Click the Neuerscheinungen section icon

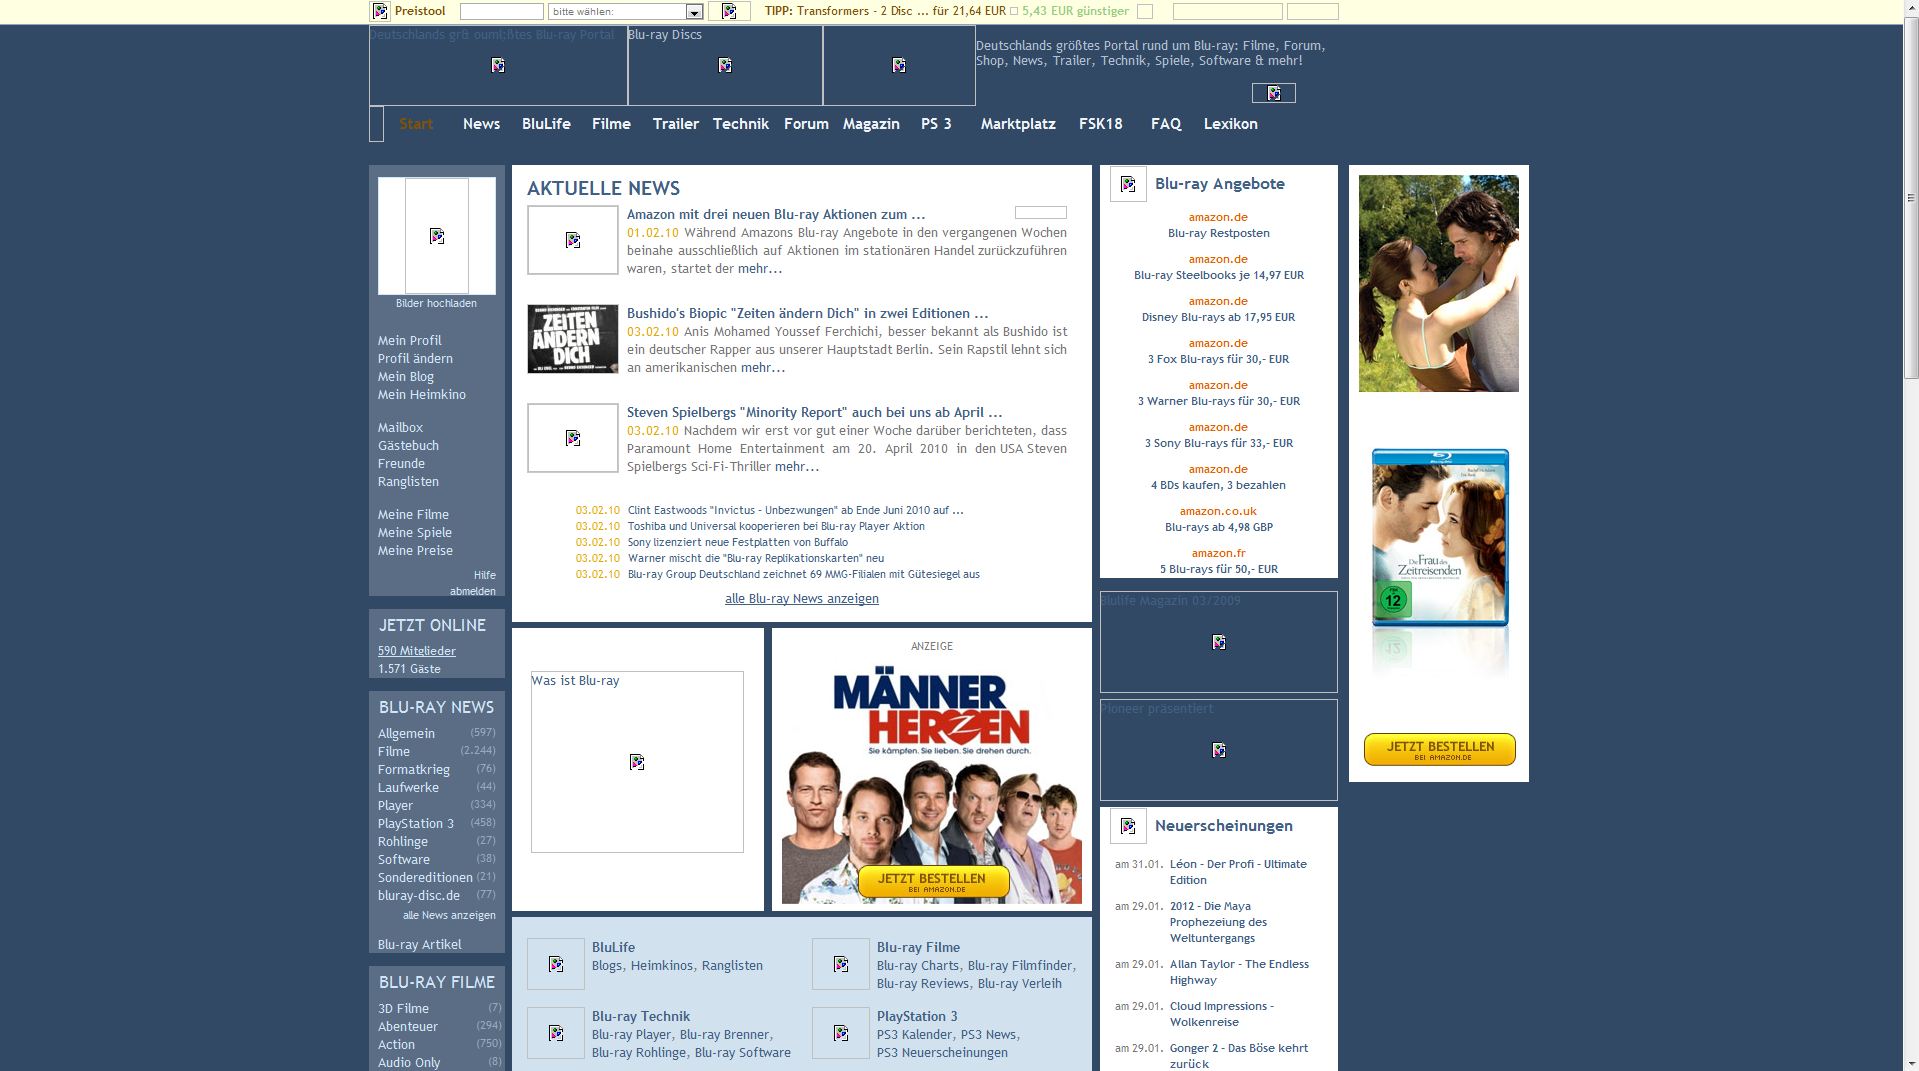(x=1128, y=826)
